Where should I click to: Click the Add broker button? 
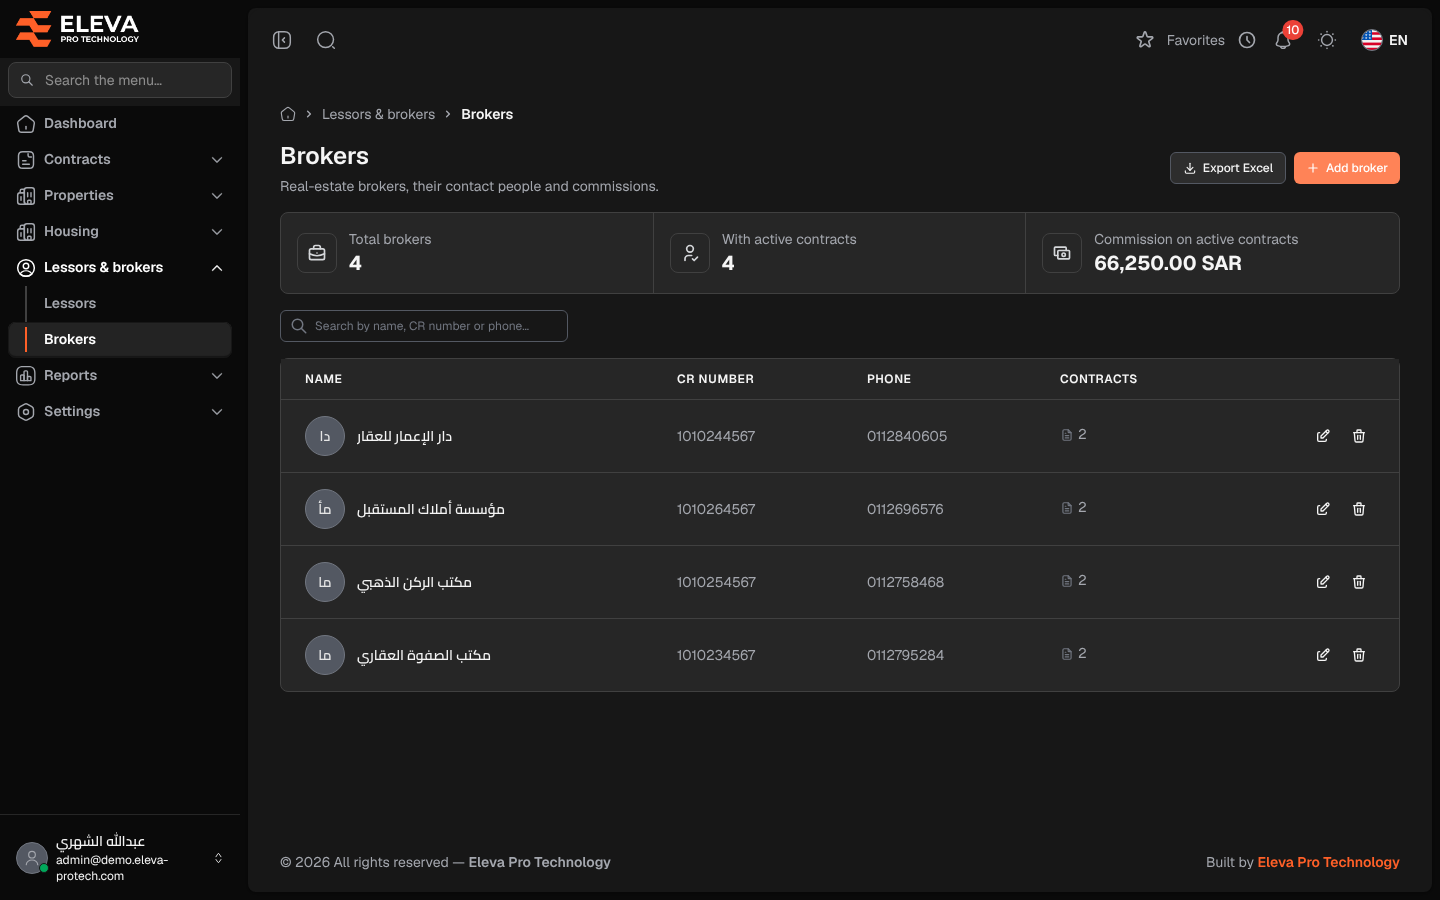pyautogui.click(x=1347, y=168)
